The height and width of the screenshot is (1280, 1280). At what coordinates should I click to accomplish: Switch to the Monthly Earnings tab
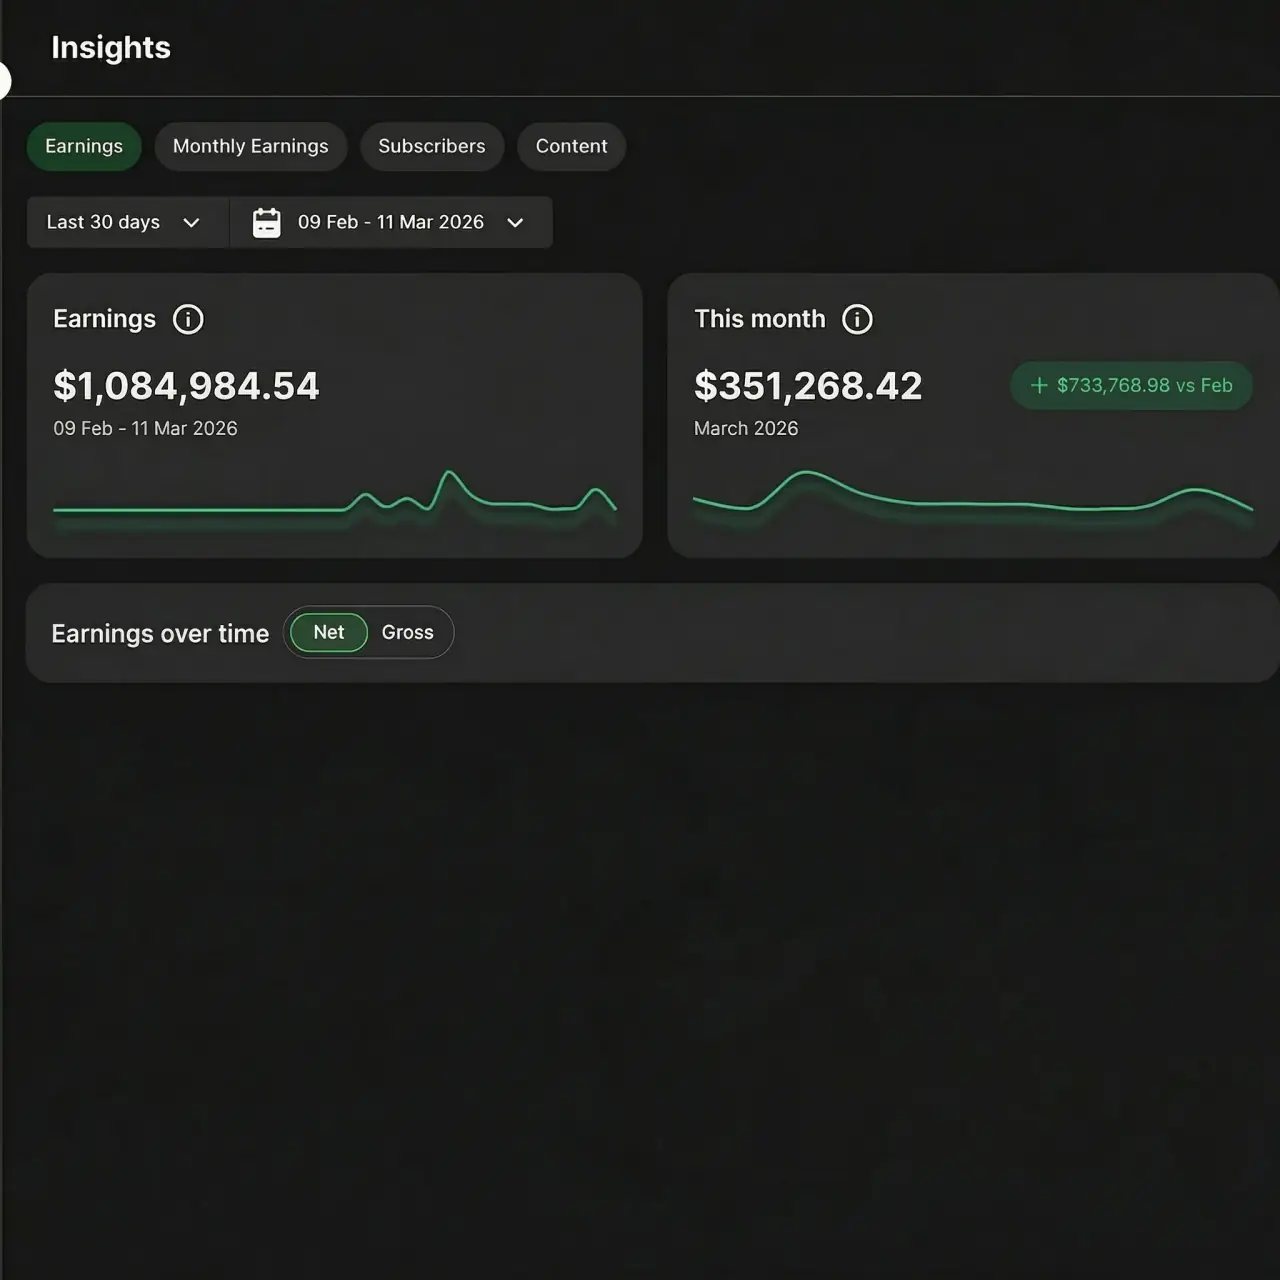pos(250,146)
